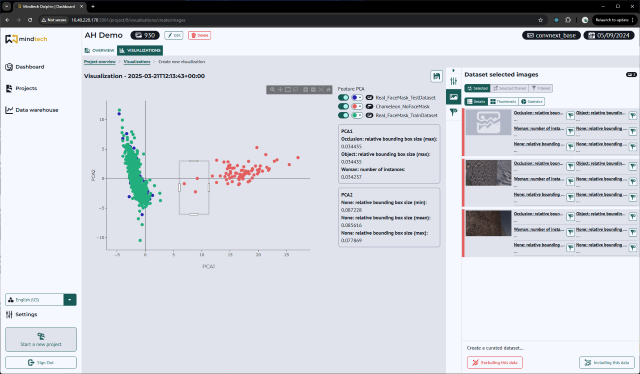Click the plot zoom out icon
This screenshot has width=640, height=374.
[313, 89]
